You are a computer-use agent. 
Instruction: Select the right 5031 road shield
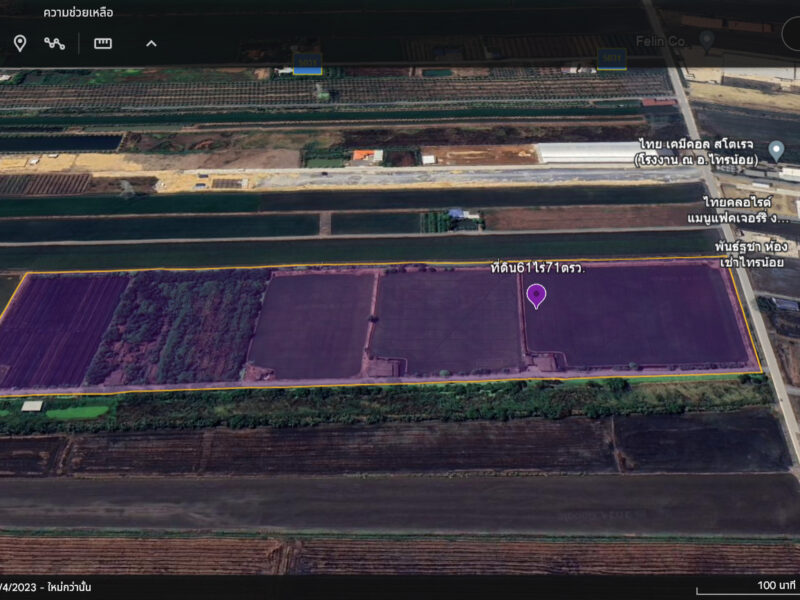point(611,59)
